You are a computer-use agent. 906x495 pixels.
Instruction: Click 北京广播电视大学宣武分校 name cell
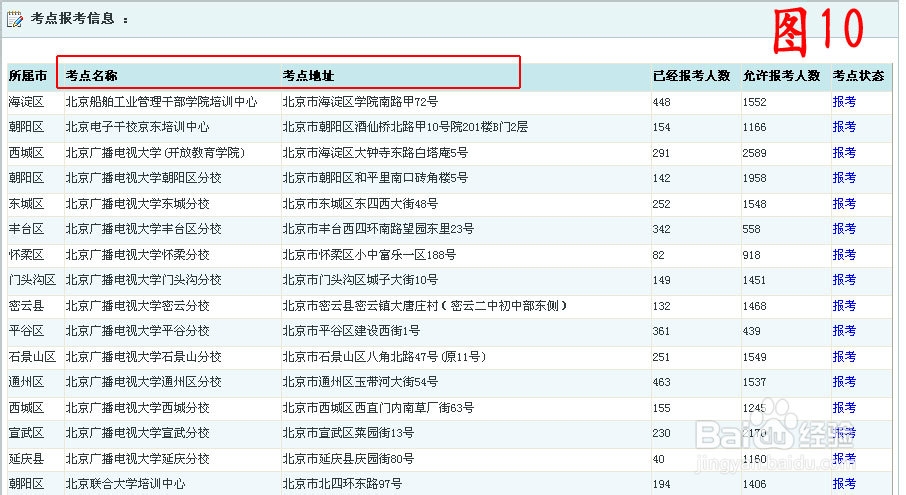(x=138, y=433)
